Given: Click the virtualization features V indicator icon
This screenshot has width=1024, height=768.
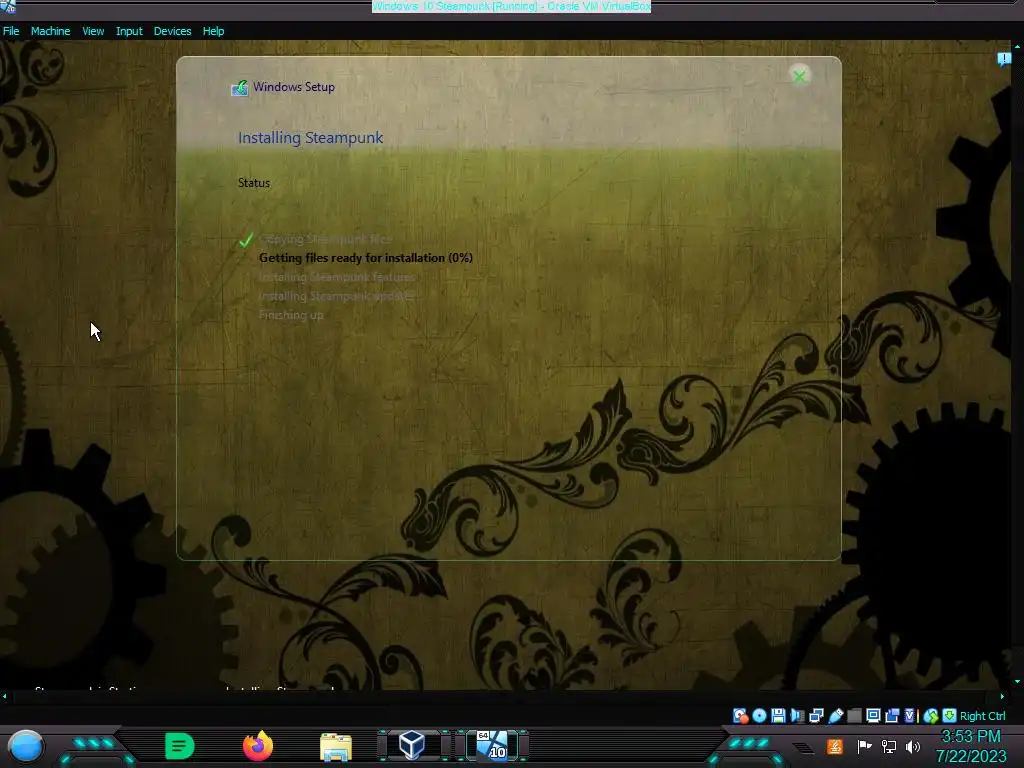Looking at the screenshot, I should point(909,716).
